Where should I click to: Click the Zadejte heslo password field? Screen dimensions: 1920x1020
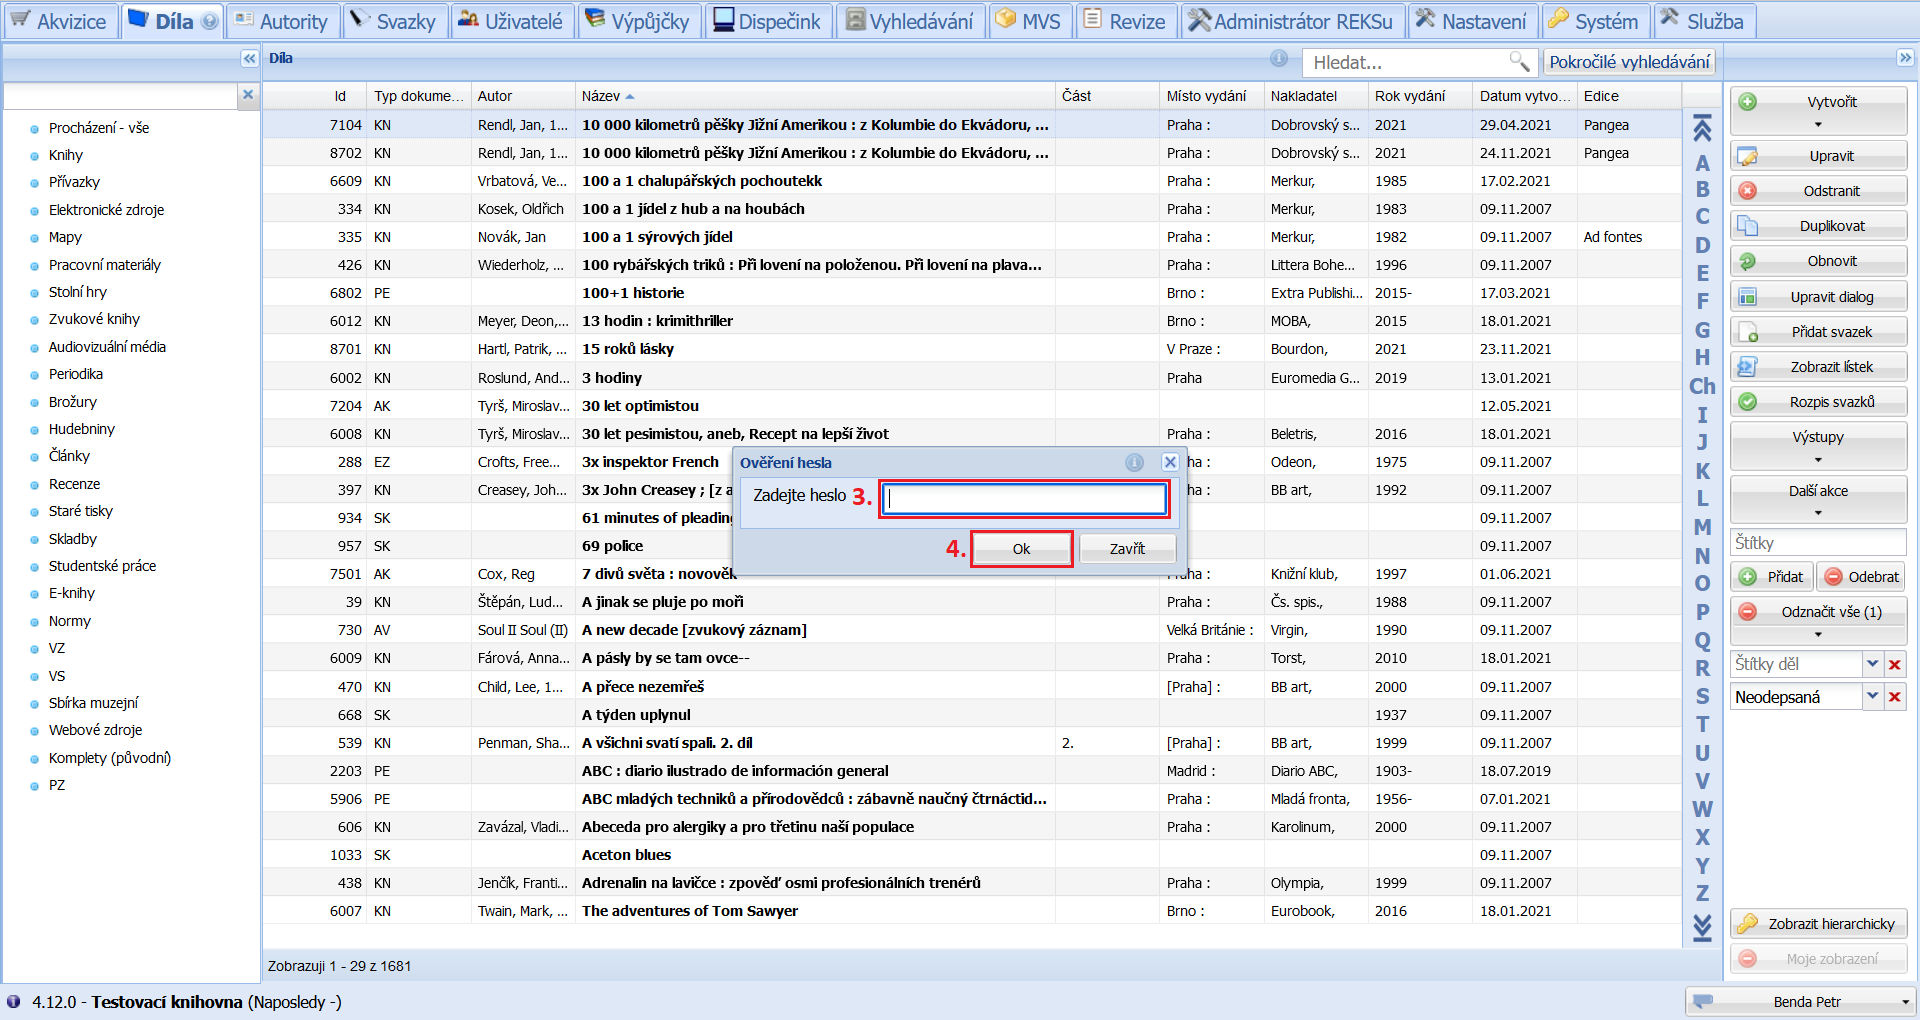[1025, 499]
